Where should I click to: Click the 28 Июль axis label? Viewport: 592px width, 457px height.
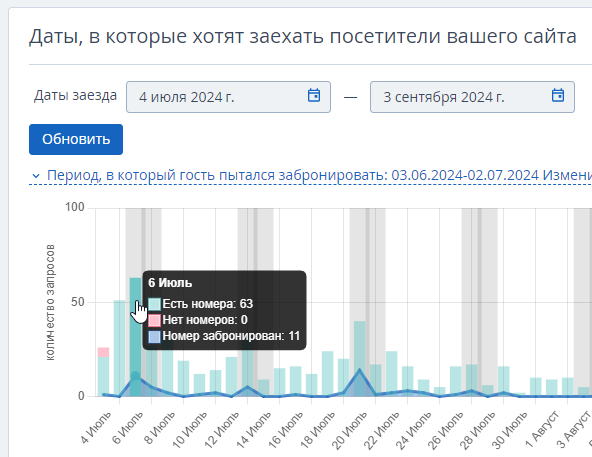point(477,430)
